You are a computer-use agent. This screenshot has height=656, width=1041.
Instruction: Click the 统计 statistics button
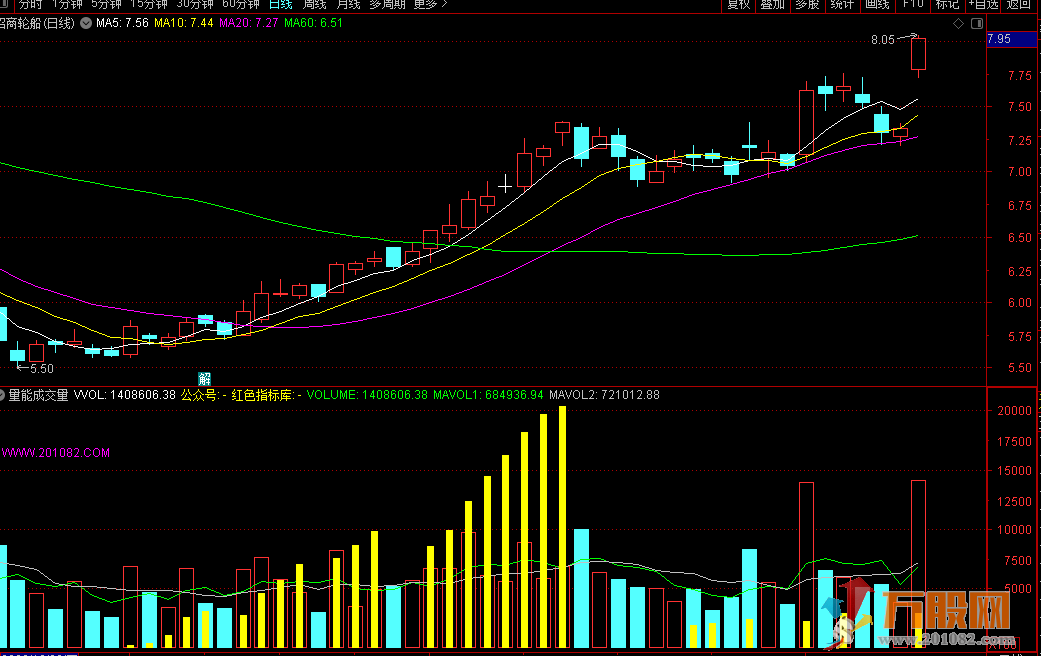coord(842,5)
